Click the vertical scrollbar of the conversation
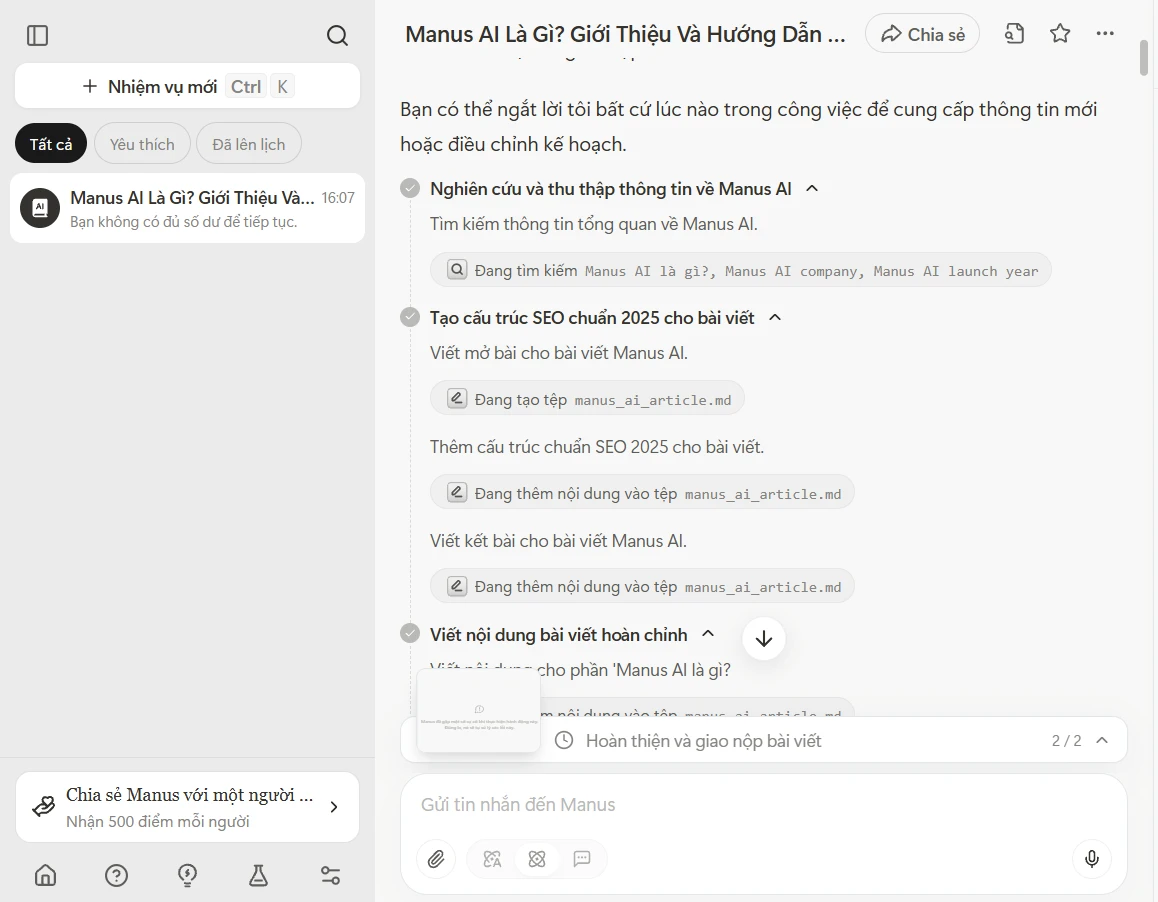This screenshot has height=902, width=1158. [1144, 58]
